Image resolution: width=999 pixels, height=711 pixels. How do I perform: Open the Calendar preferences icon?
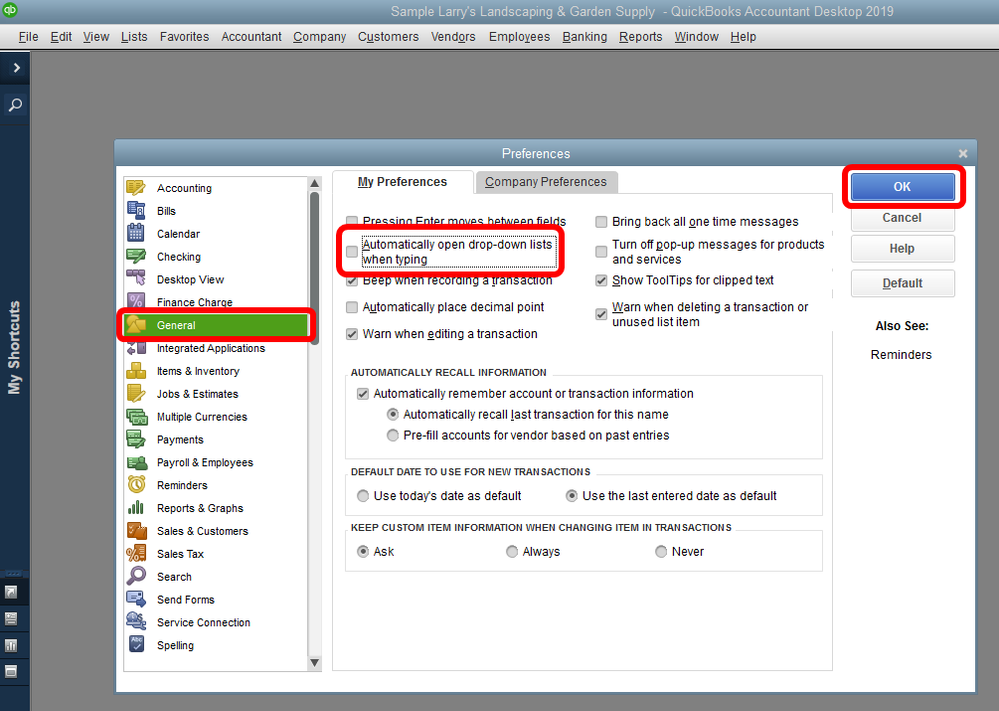136,233
